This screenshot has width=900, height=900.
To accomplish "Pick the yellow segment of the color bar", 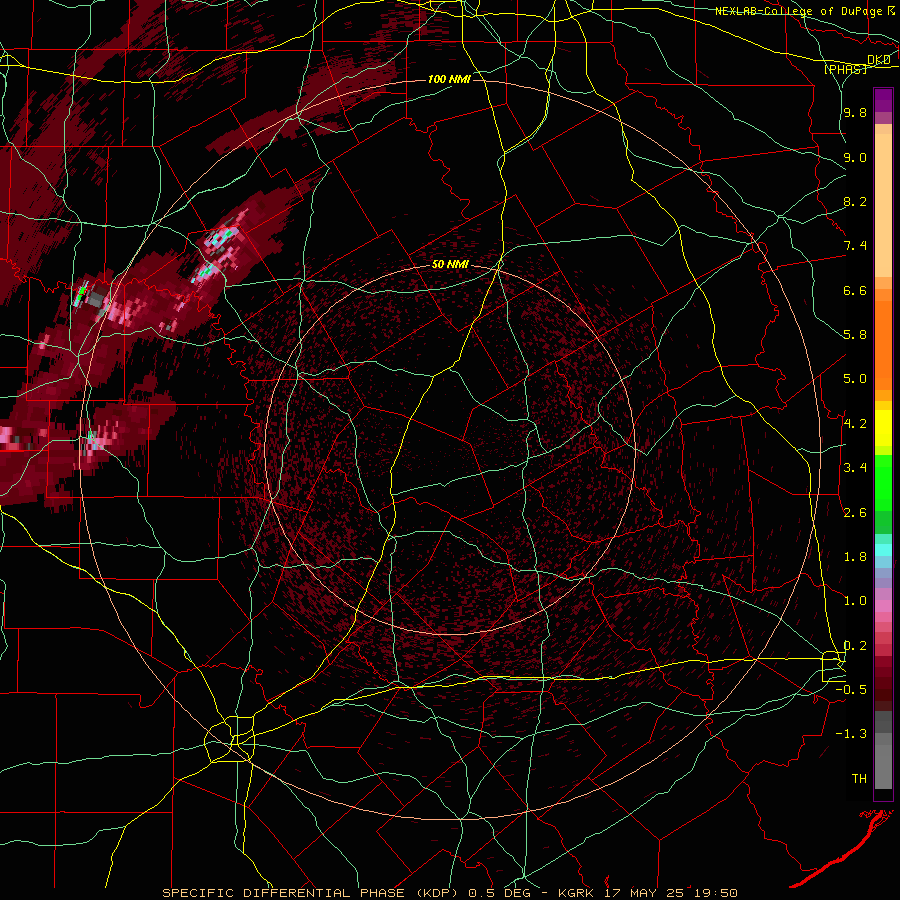I will pyautogui.click(x=883, y=428).
